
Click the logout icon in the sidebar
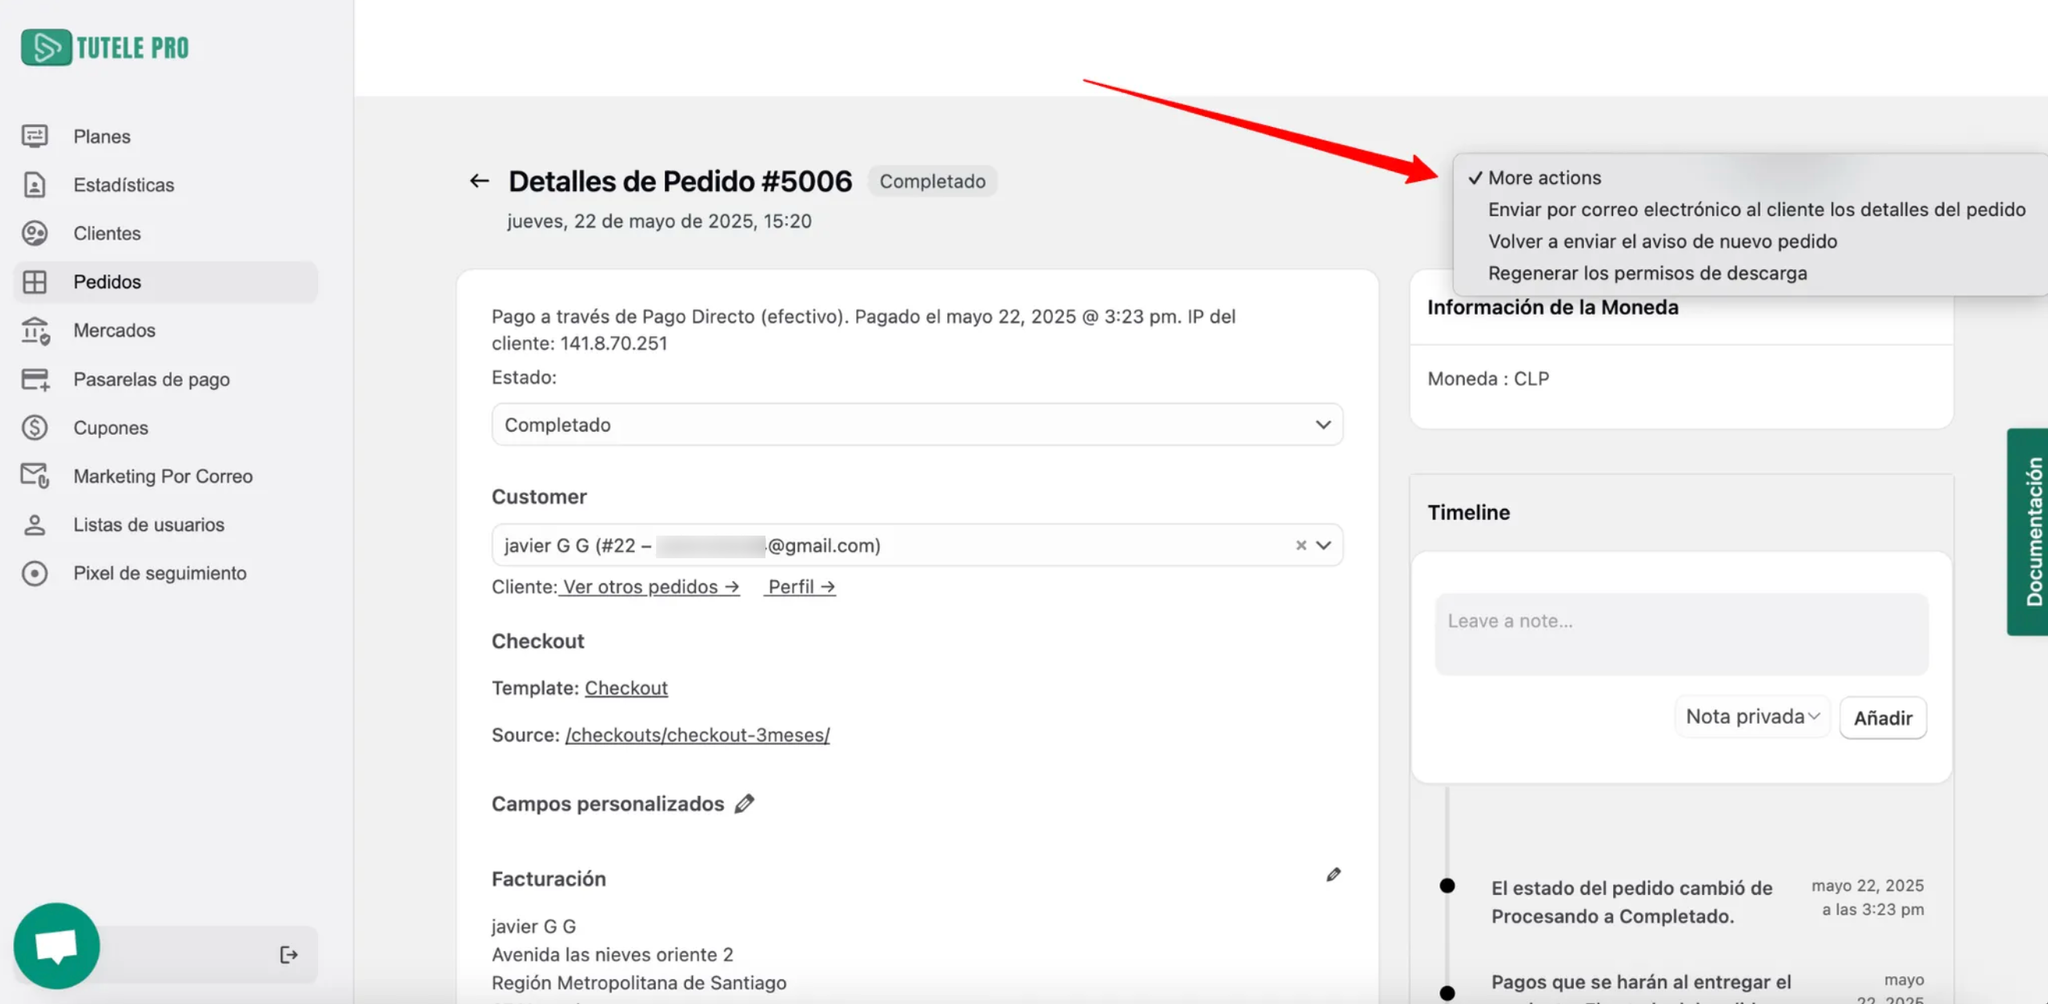point(289,955)
